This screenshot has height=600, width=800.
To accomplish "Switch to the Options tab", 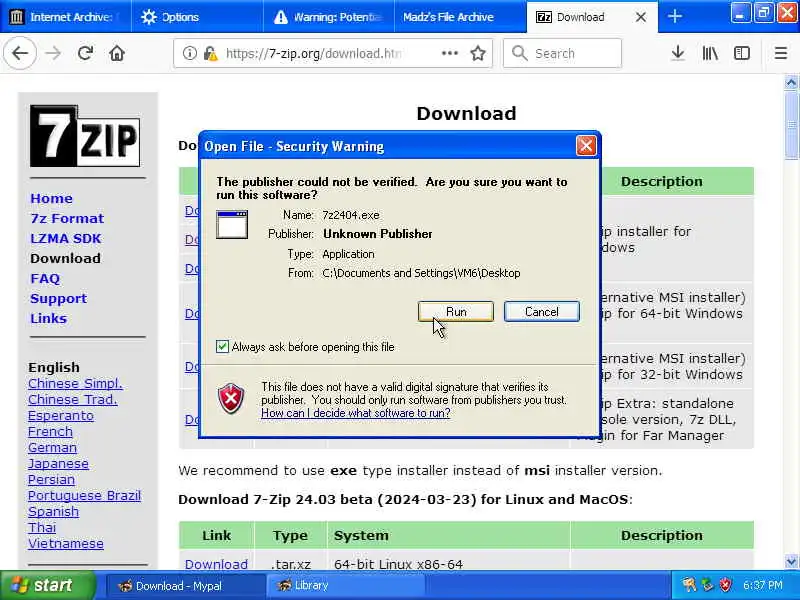I will pyautogui.click(x=197, y=17).
